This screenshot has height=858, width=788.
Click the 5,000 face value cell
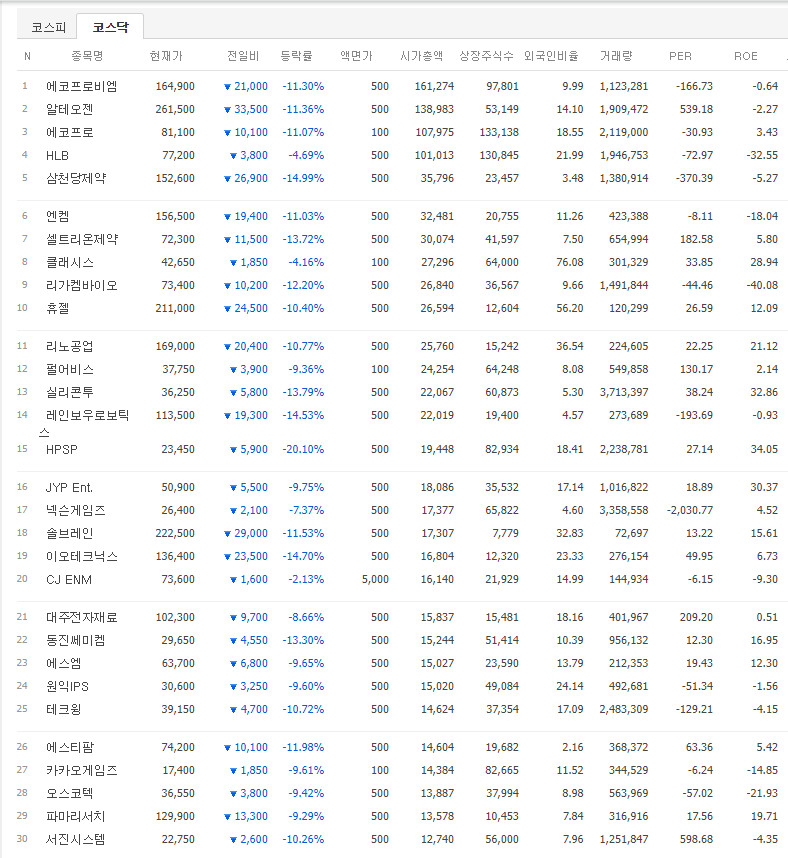[x=375, y=579]
